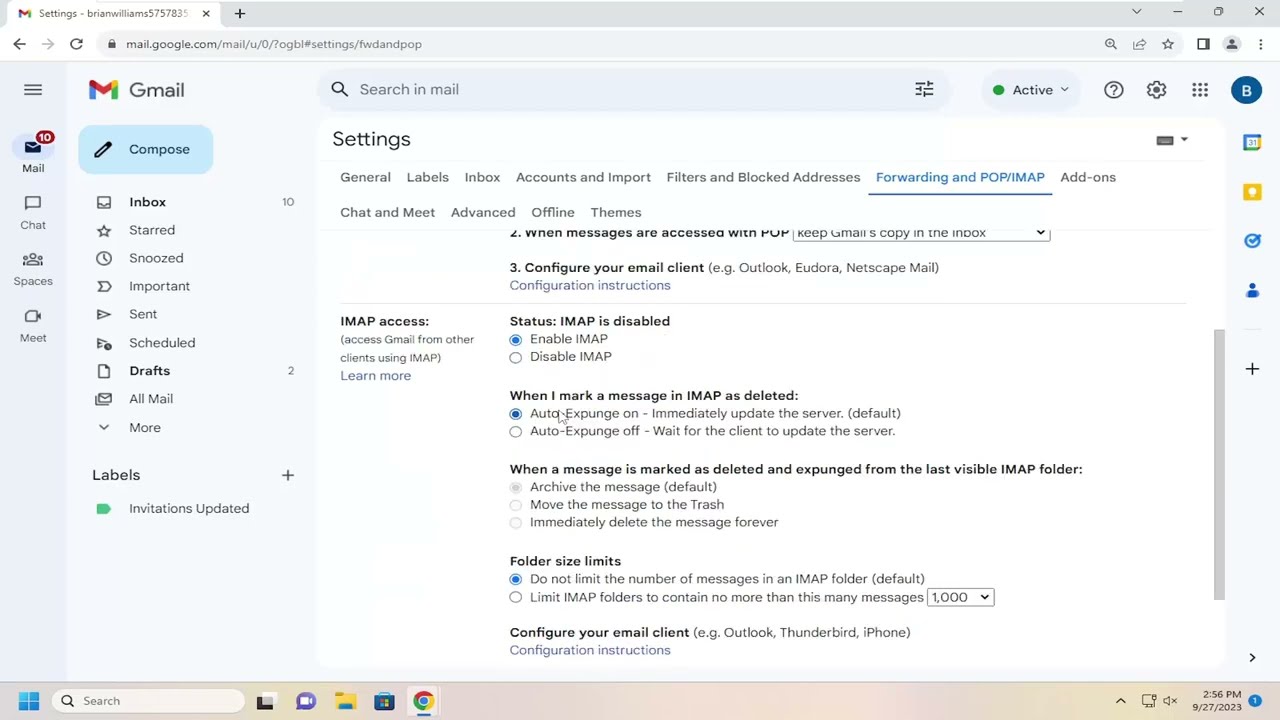The width and height of the screenshot is (1280, 720).
Task: Open the Advanced settings tab
Action: (483, 212)
